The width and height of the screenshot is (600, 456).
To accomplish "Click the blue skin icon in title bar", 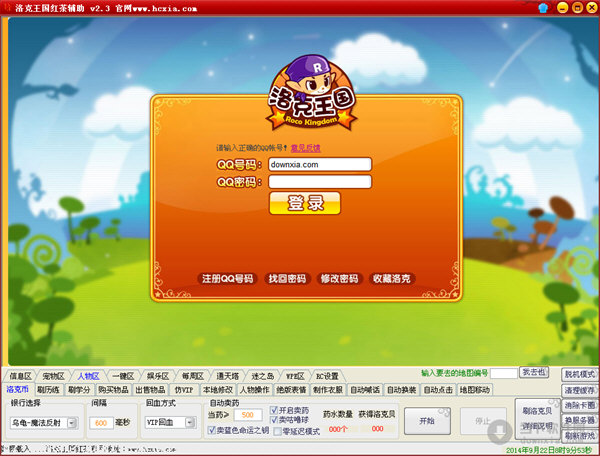I will point(543,7).
